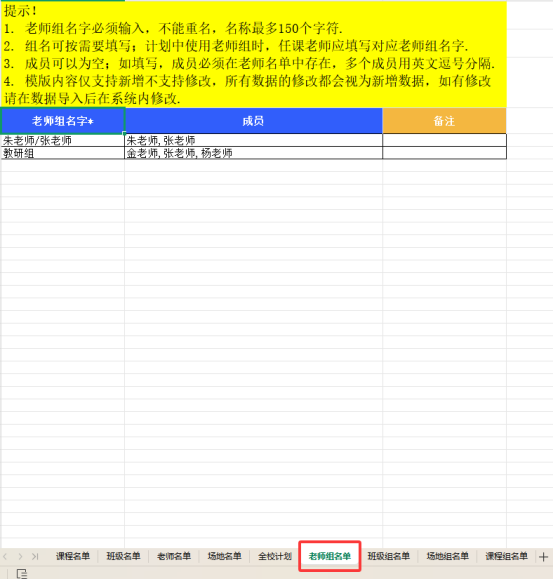
Task: Switch to the 班级名单 sheet tab
Action: point(124,556)
